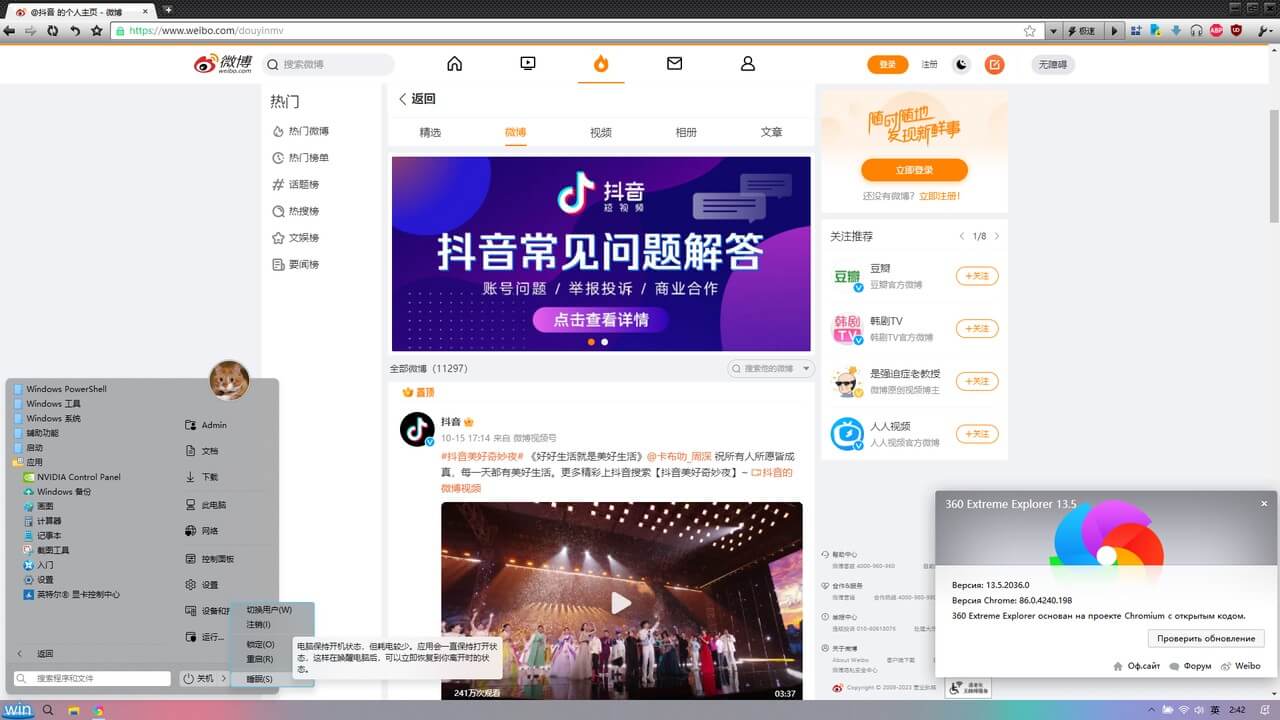Image resolution: width=1280 pixels, height=720 pixels.
Task: Click 立即登录 in right panel
Action: [x=914, y=170]
